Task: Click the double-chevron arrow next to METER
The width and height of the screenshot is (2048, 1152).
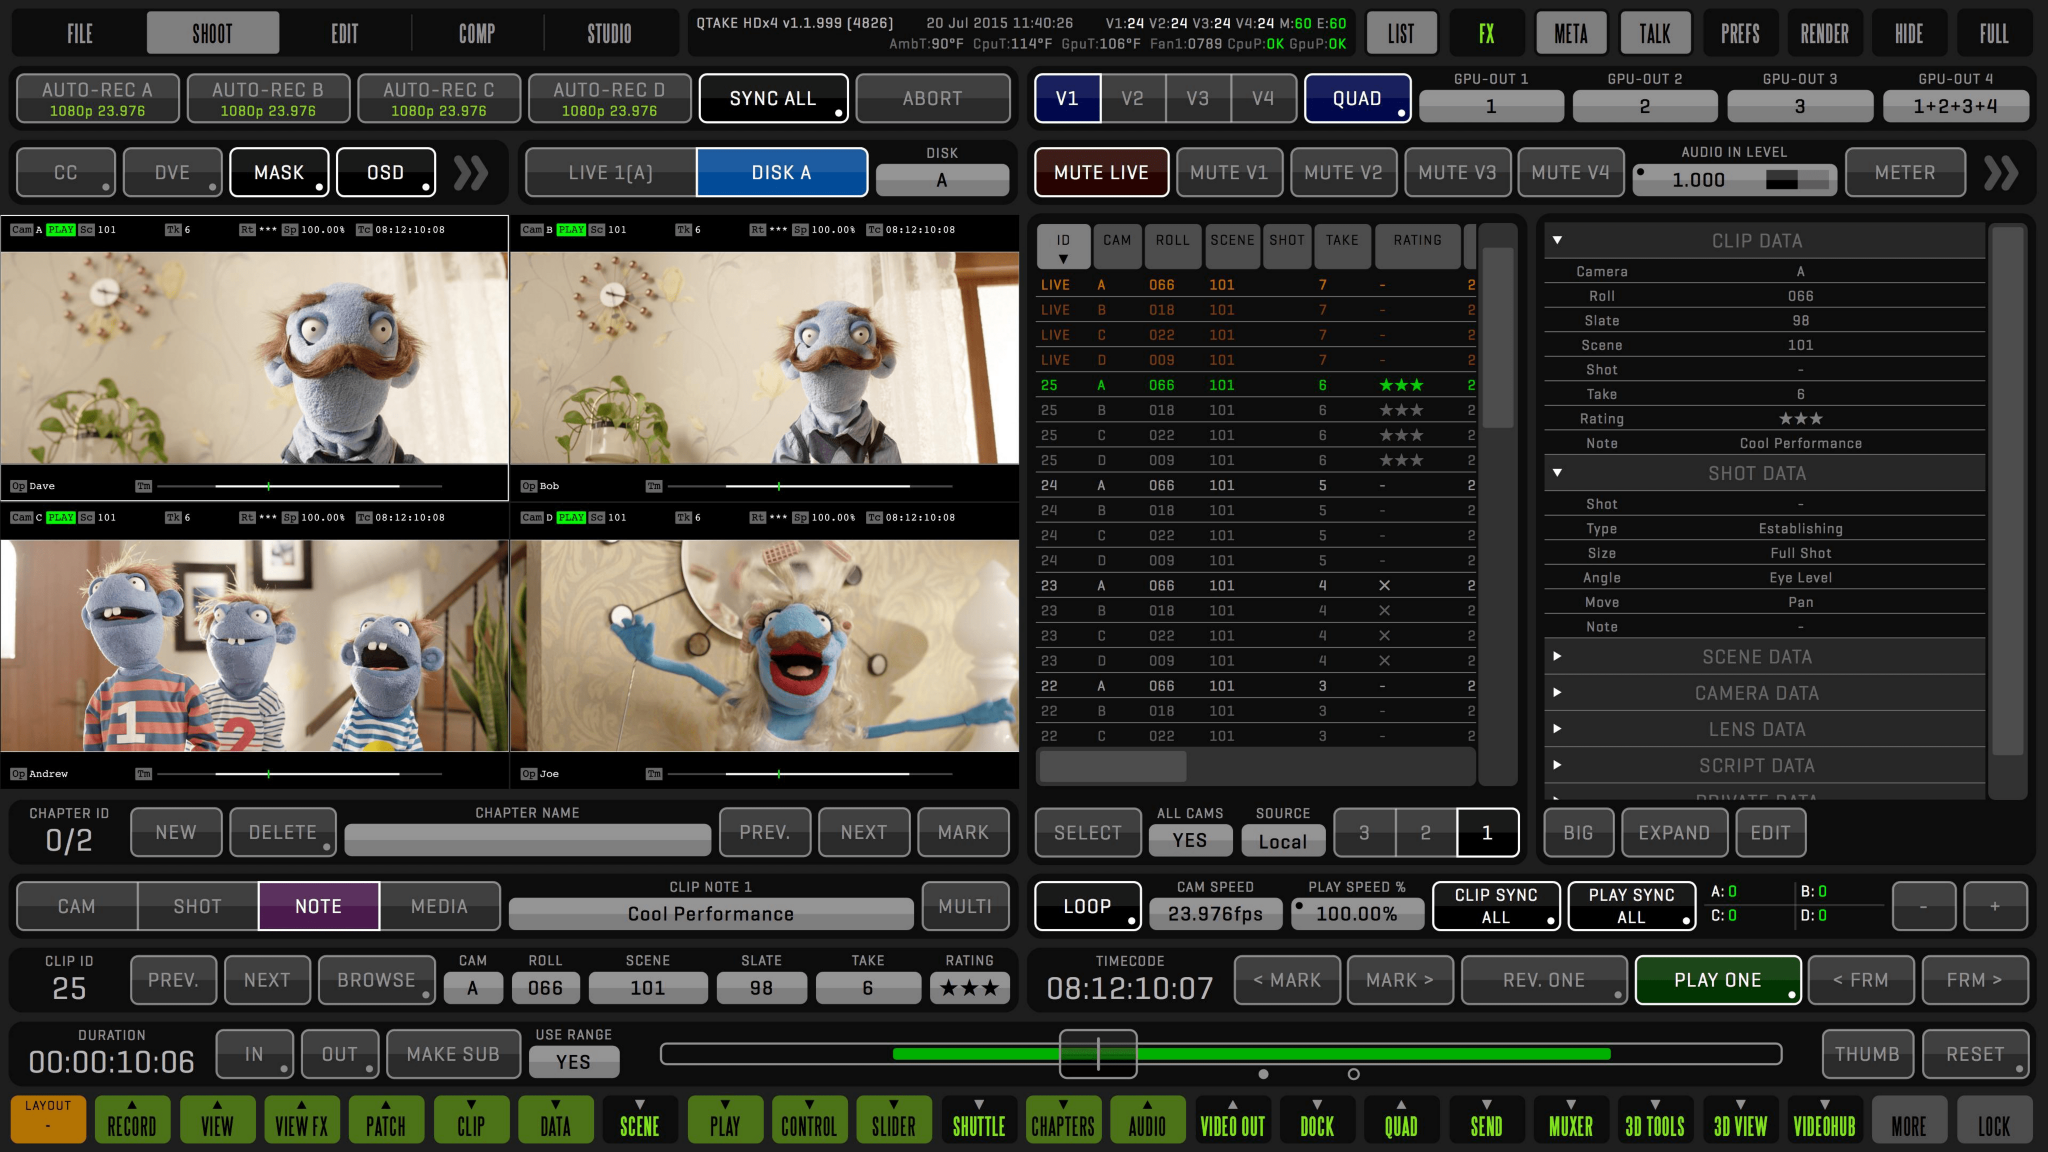Action: coord(2001,173)
